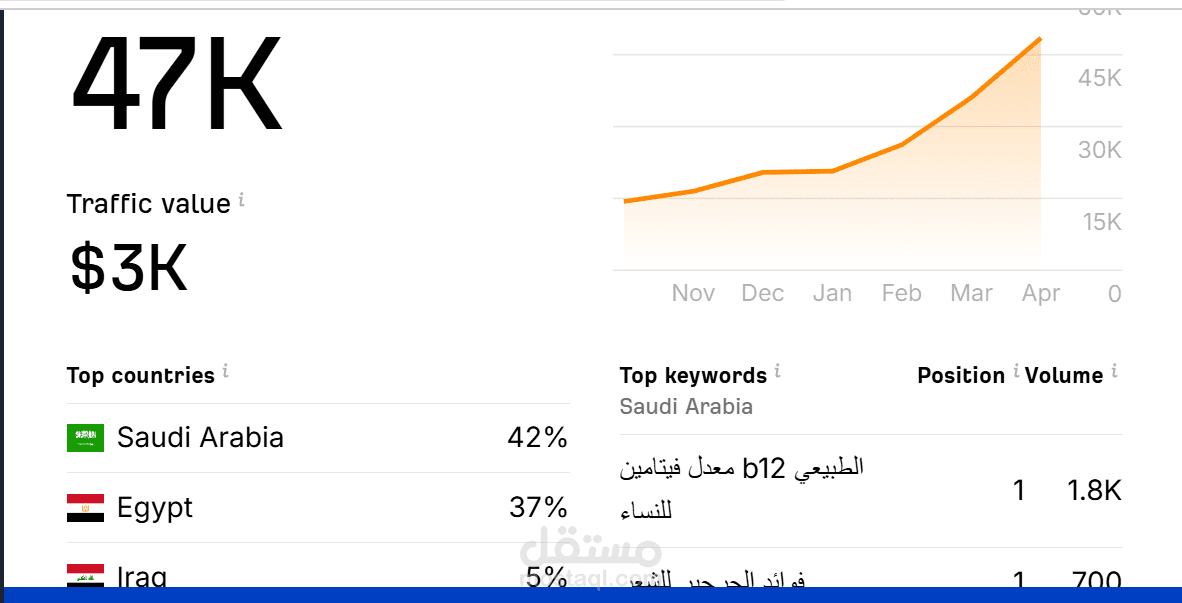1182x603 pixels.
Task: Click the 47K traffic metric
Action: pos(176,84)
